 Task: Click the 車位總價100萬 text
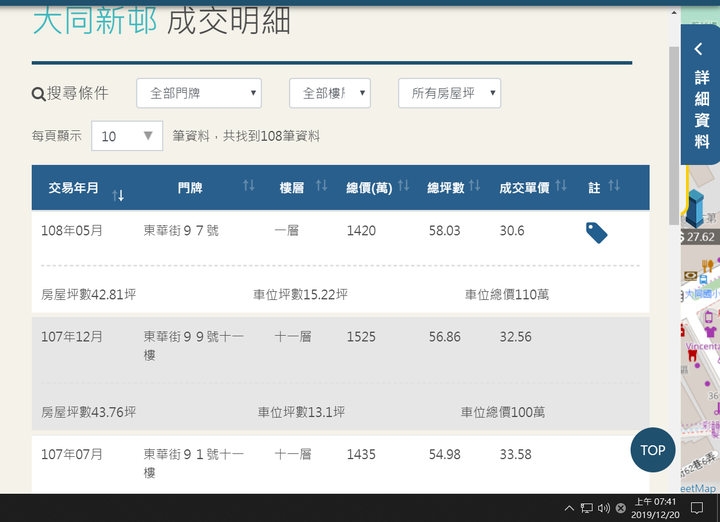pos(503,412)
